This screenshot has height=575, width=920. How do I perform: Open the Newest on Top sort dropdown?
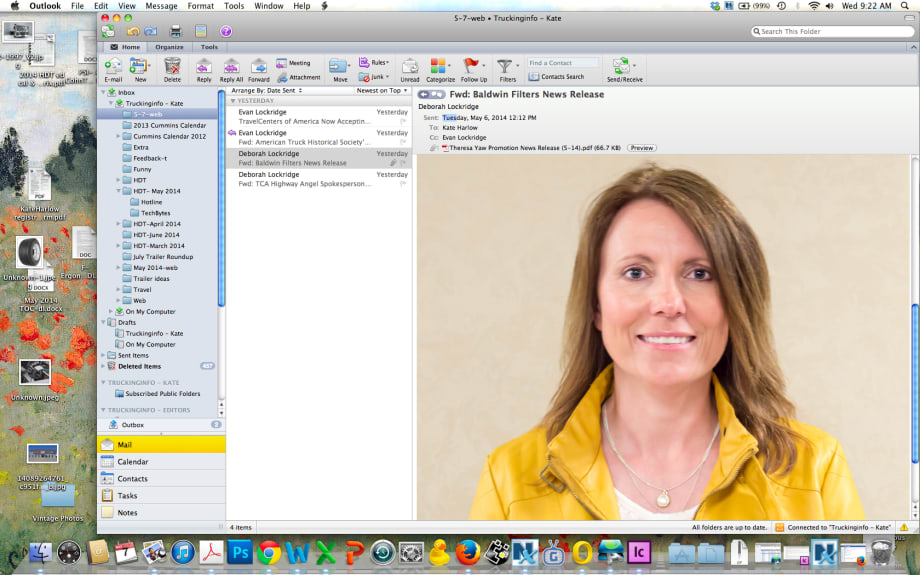coord(382,90)
